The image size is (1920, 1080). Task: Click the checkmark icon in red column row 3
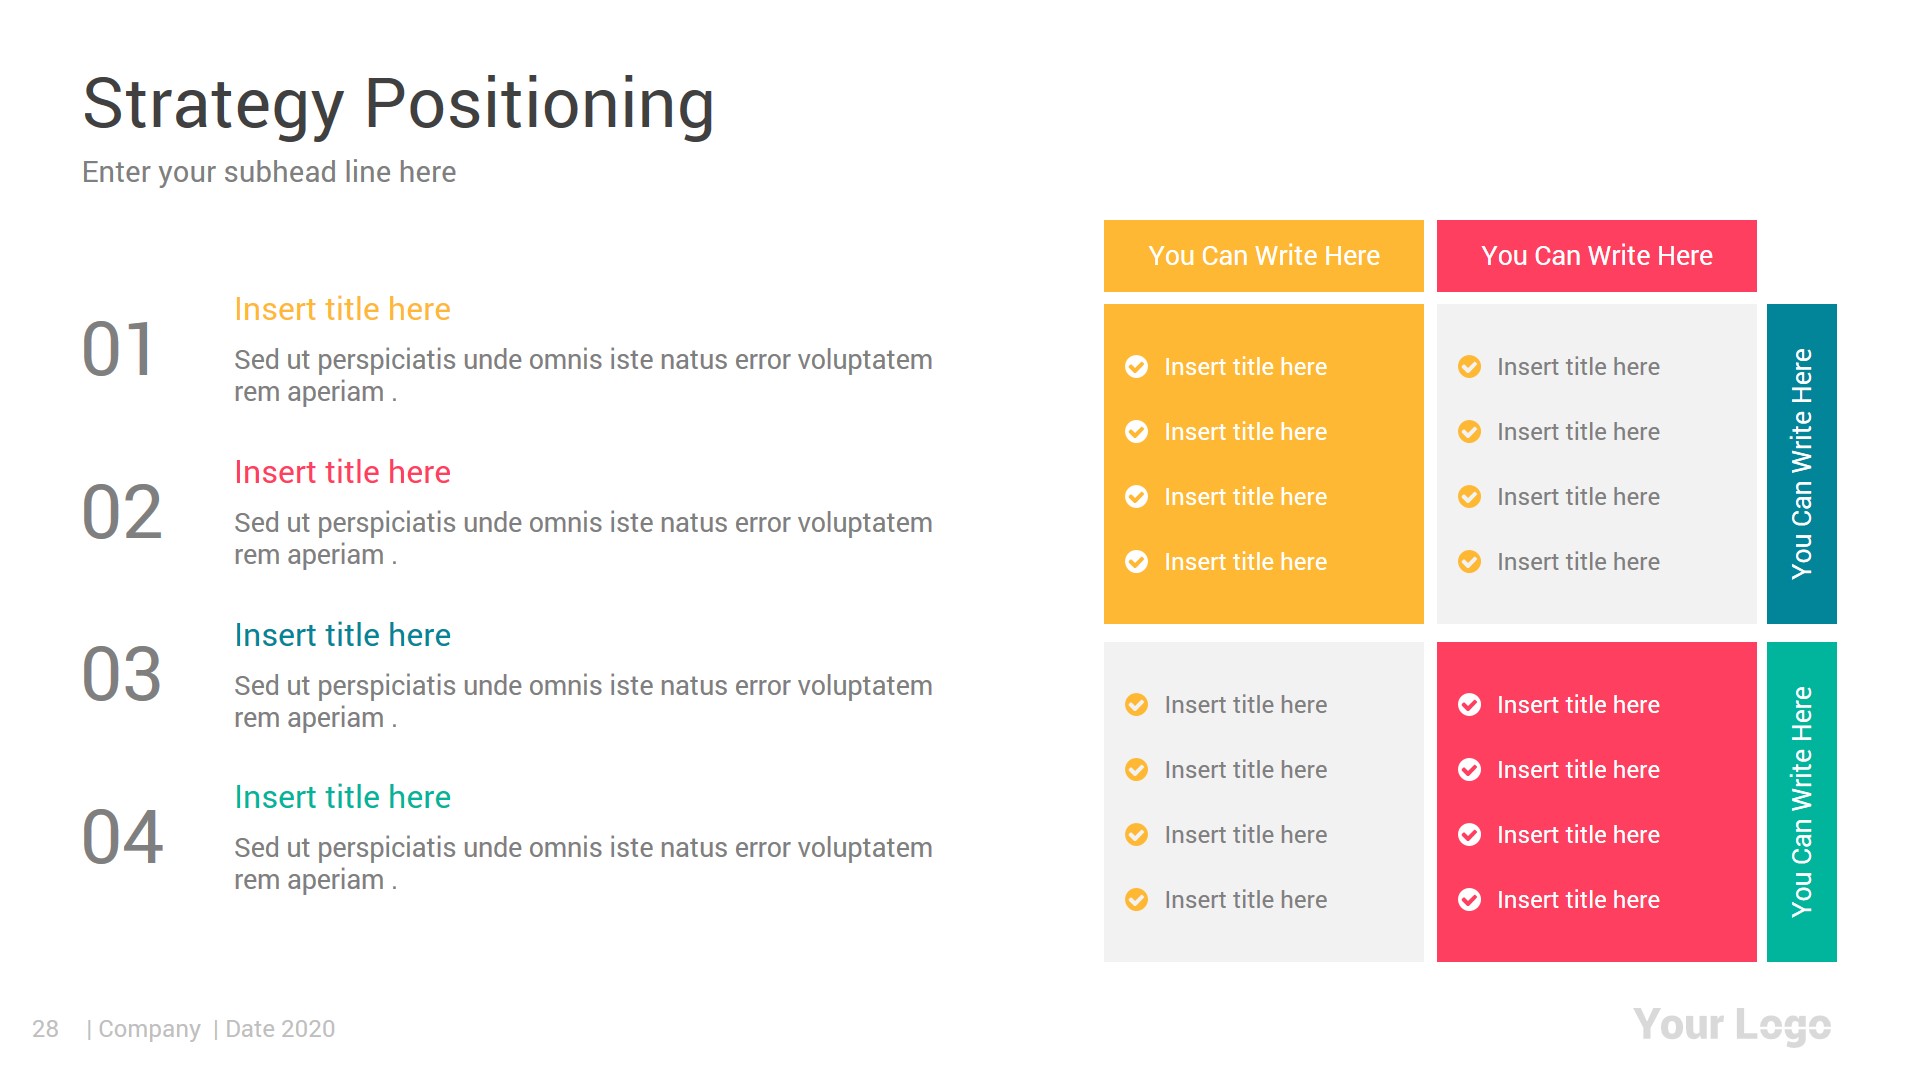tap(1469, 836)
